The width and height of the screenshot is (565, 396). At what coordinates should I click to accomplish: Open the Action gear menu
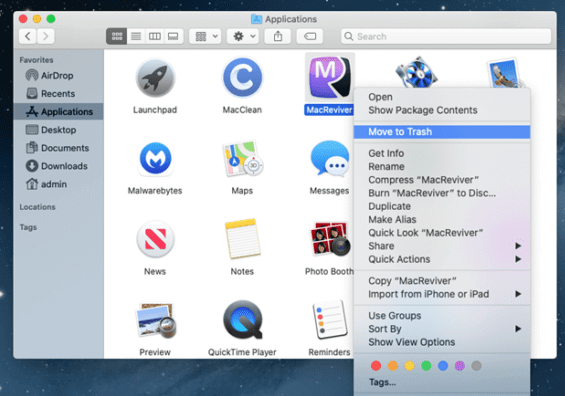coord(243,36)
